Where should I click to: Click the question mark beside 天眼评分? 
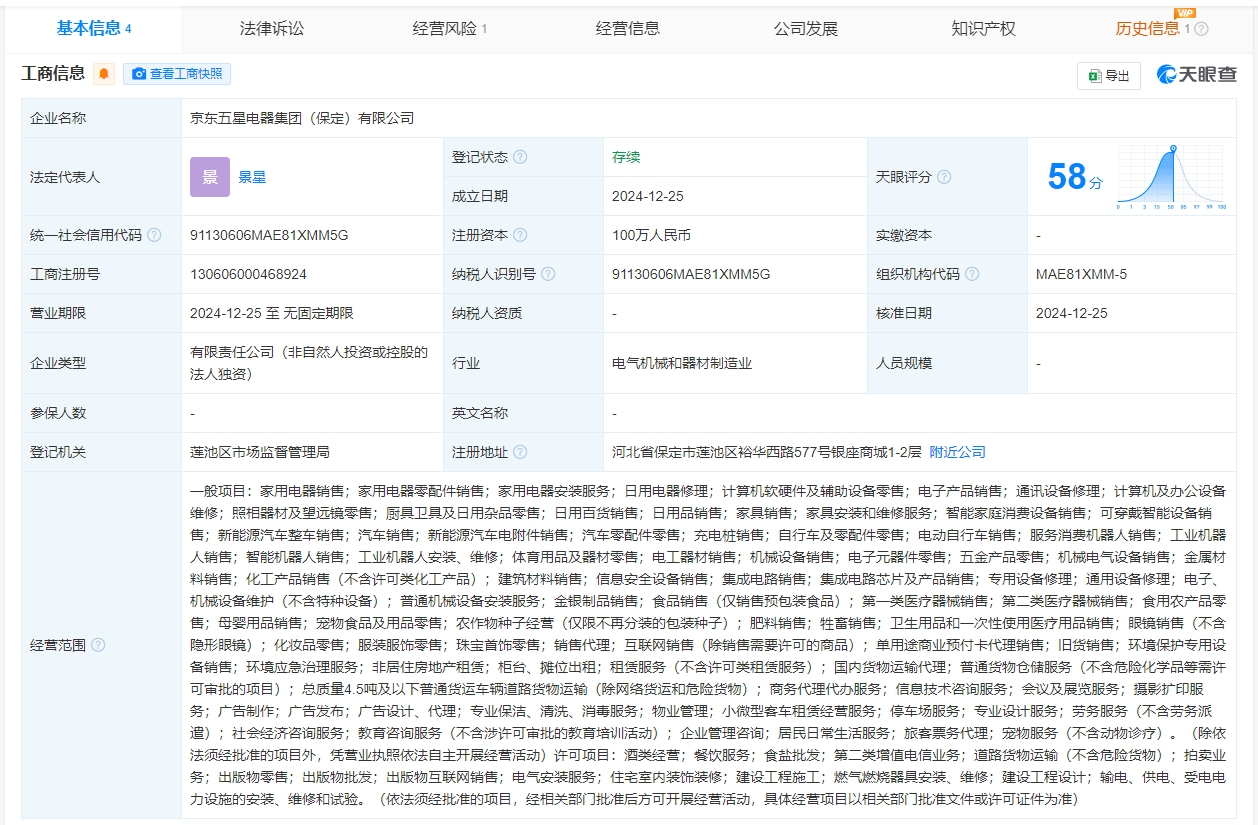[944, 177]
